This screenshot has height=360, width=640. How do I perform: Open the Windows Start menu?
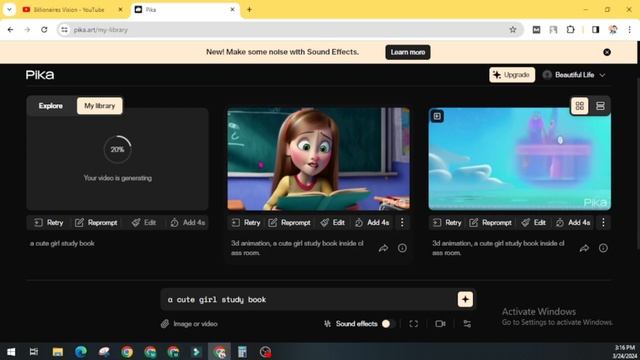point(11,352)
